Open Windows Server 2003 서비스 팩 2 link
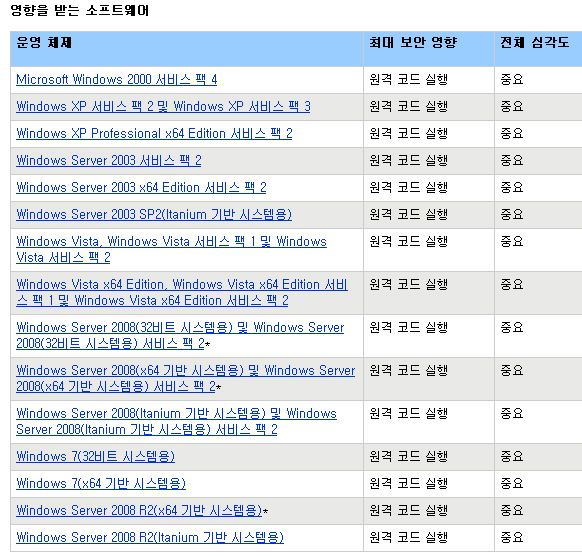Image resolution: width=582 pixels, height=557 pixels. tap(109, 161)
